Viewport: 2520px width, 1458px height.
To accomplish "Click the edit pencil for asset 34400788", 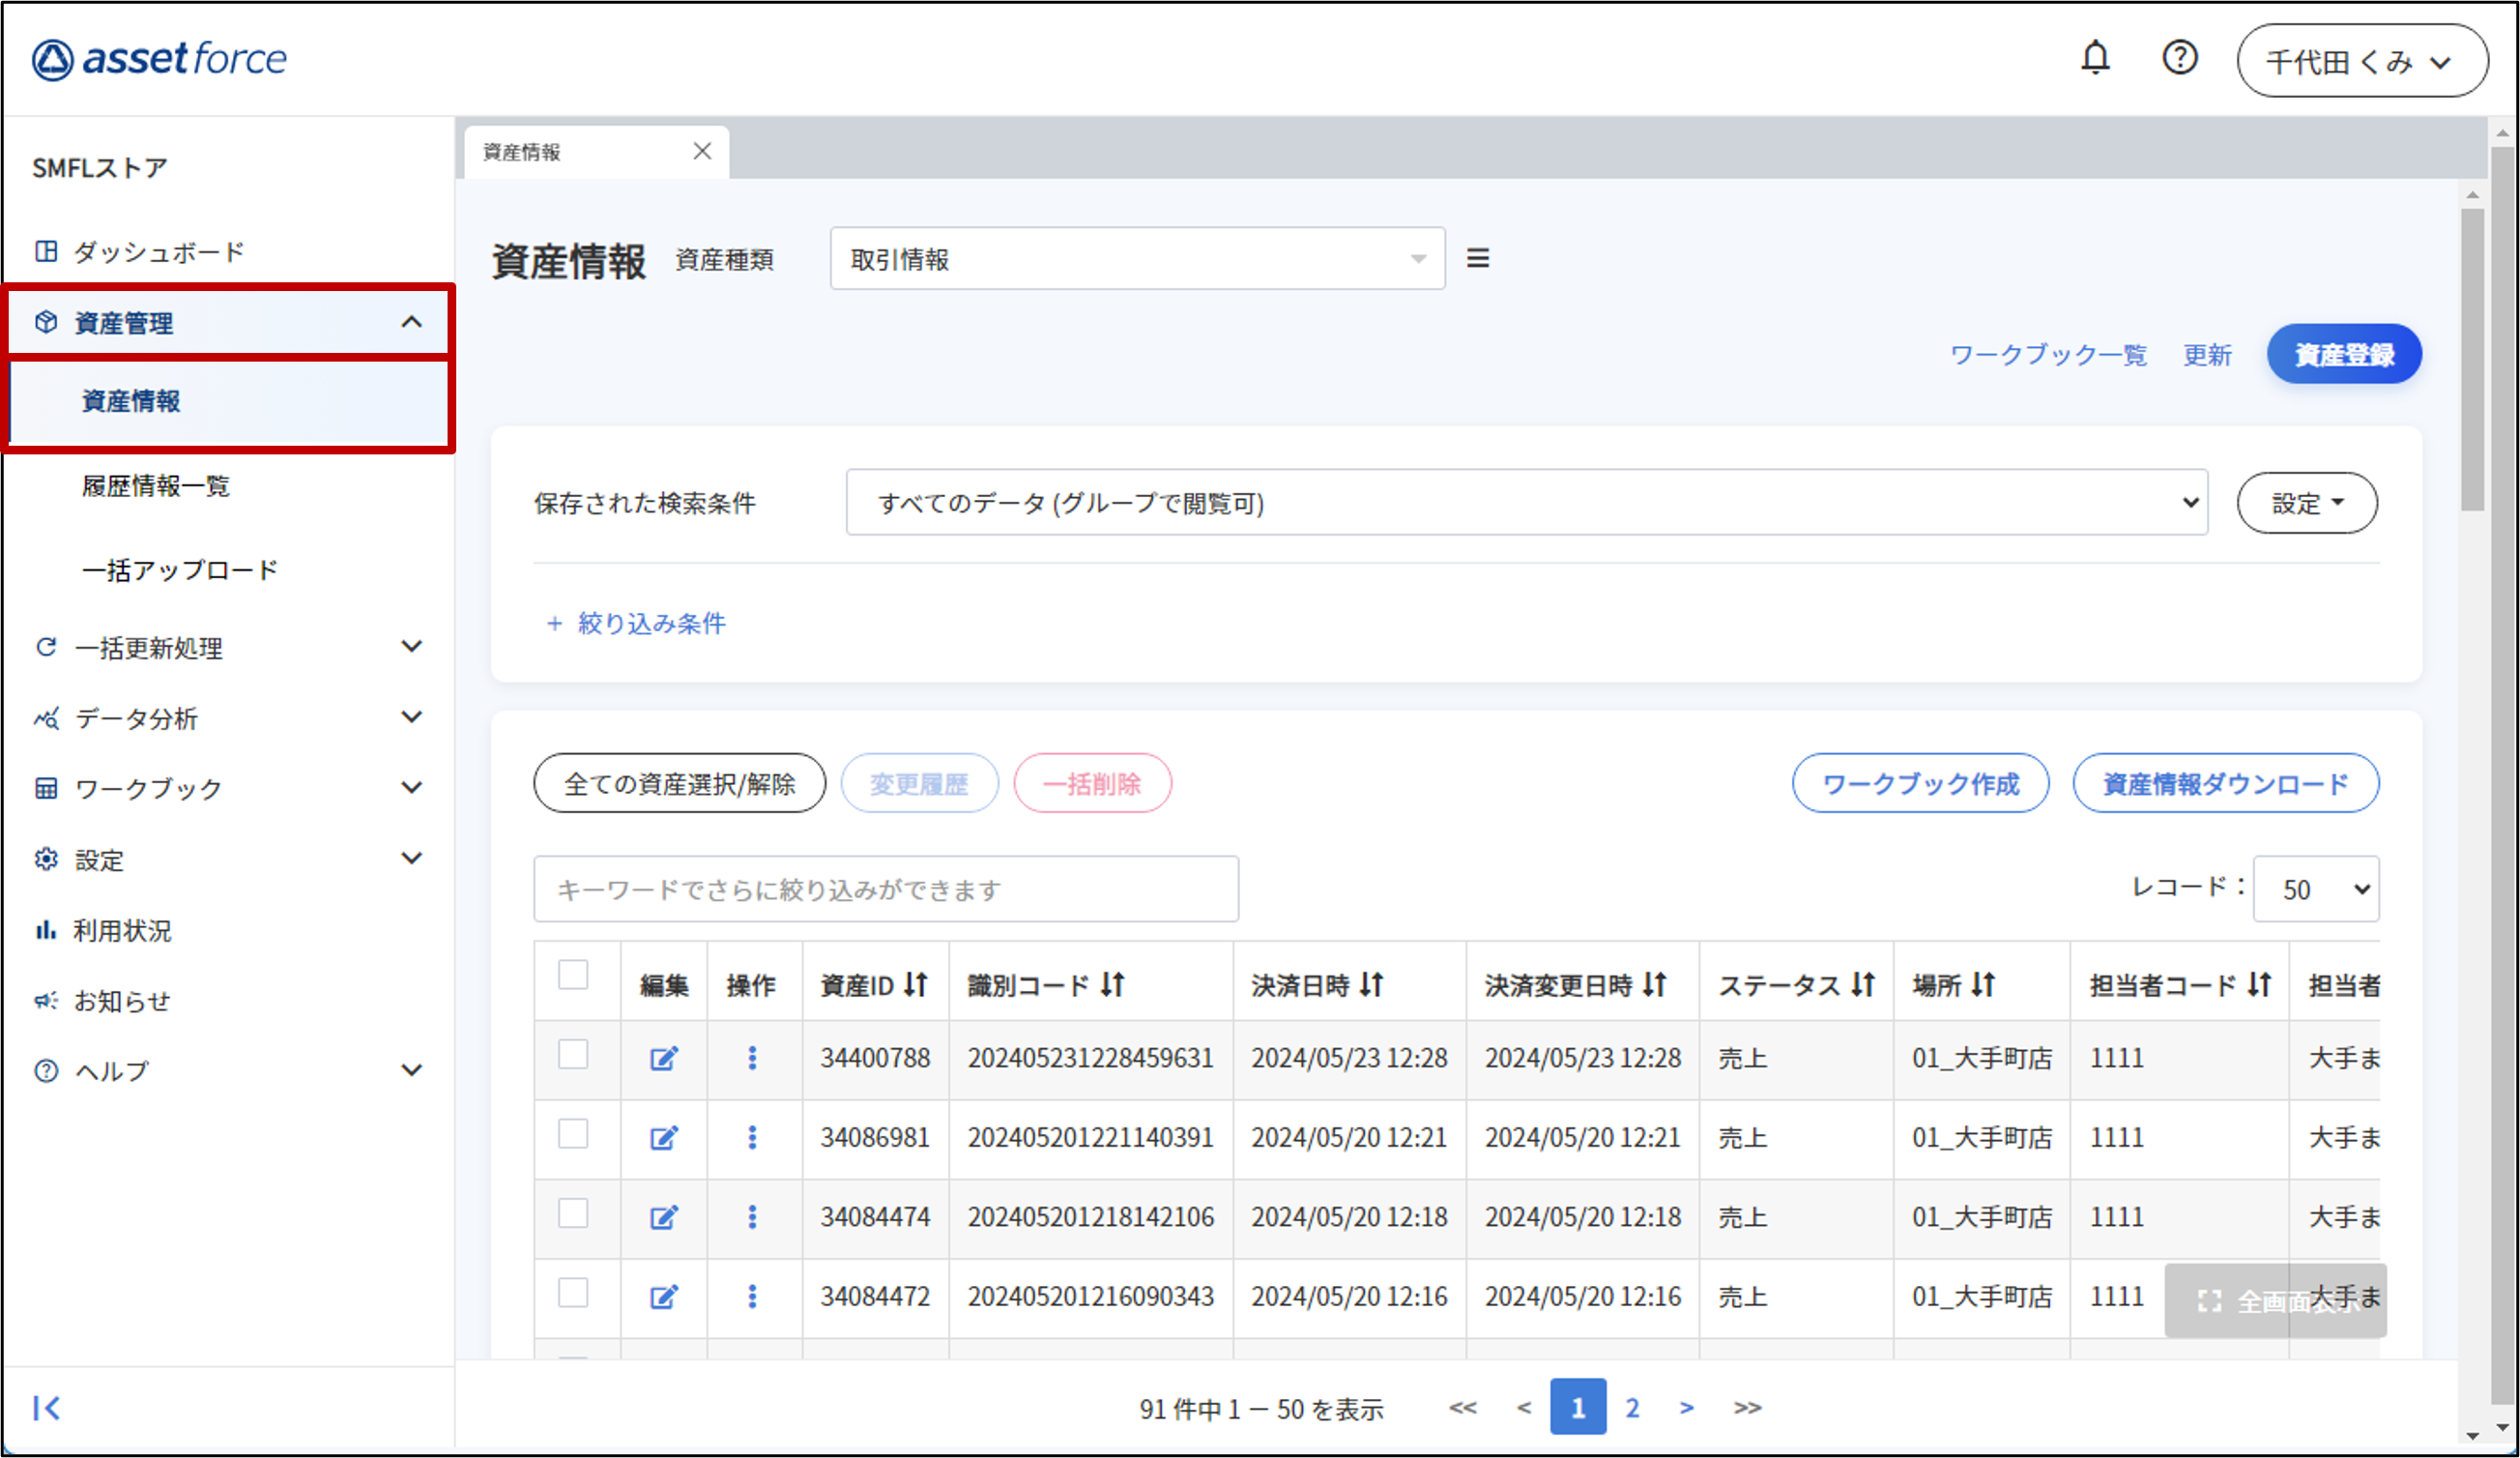I will (x=664, y=1058).
